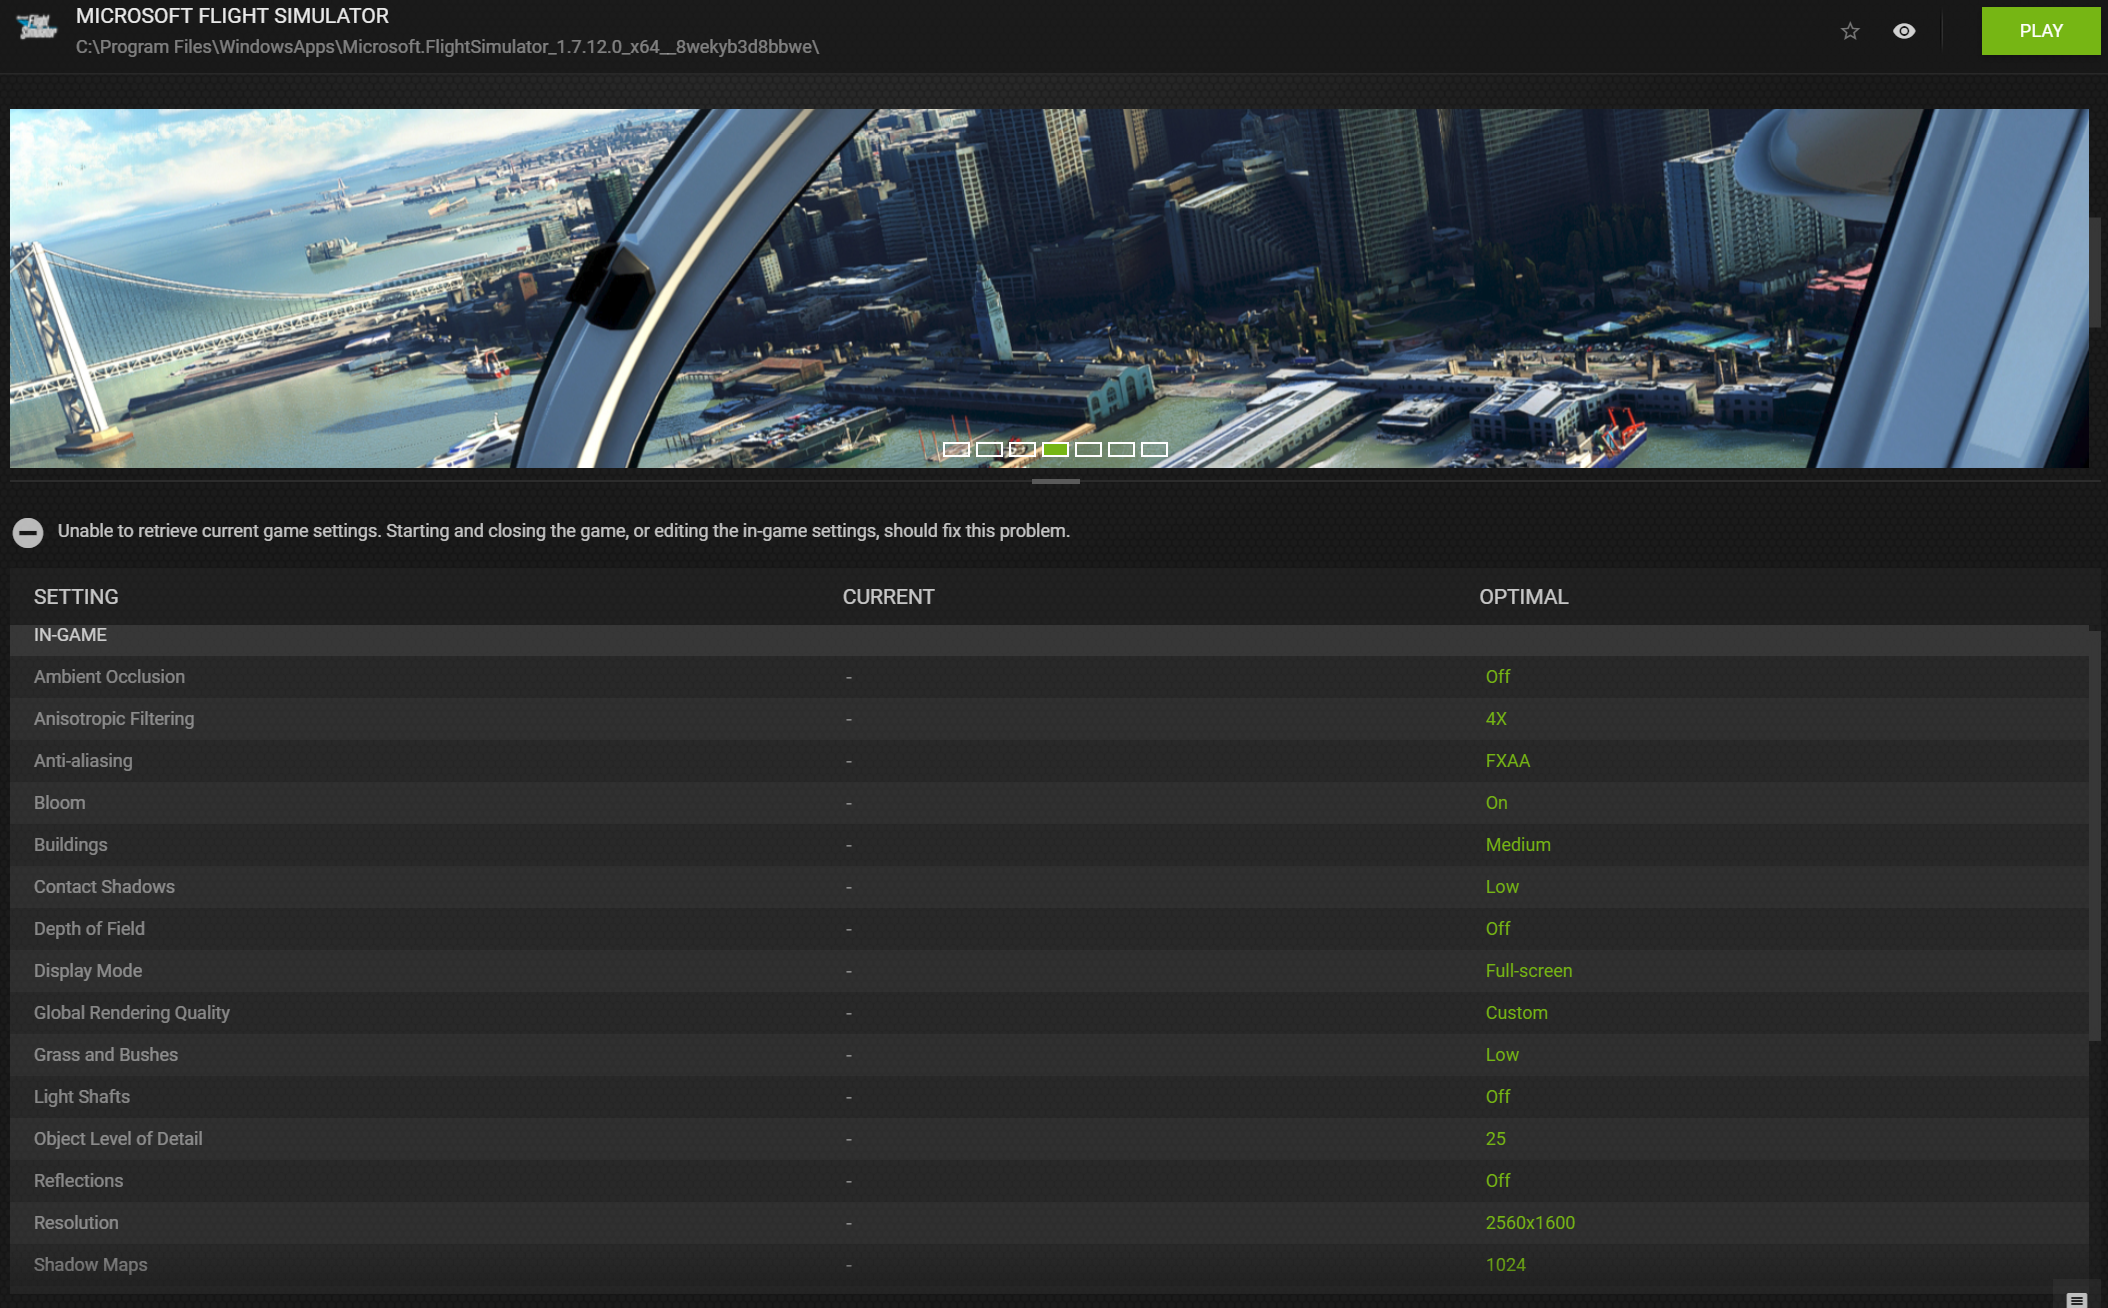The image size is (2108, 1308).
Task: Click the Off value for Light Shafts
Action: [x=1497, y=1097]
